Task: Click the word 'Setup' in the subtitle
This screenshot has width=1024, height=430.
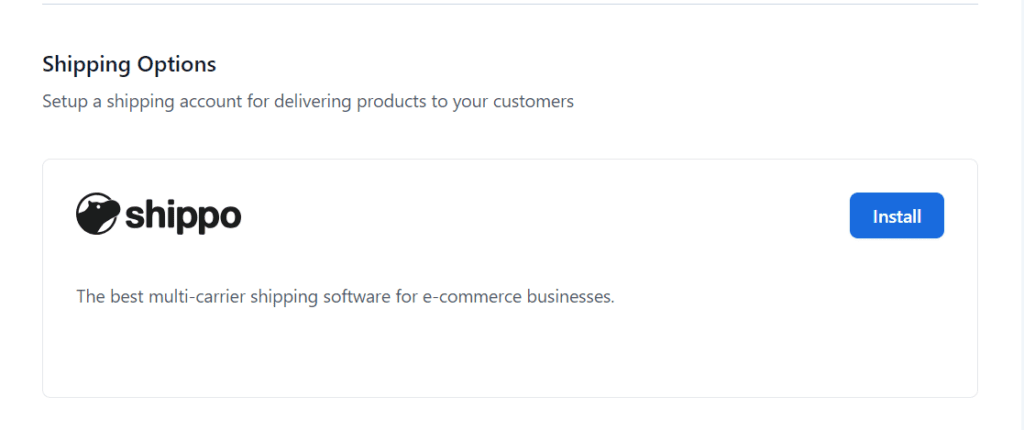Action: tap(65, 101)
